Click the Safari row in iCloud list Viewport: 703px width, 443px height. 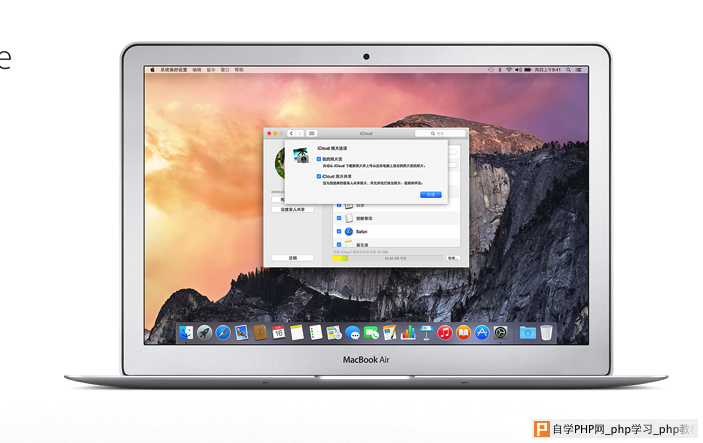[x=397, y=231]
